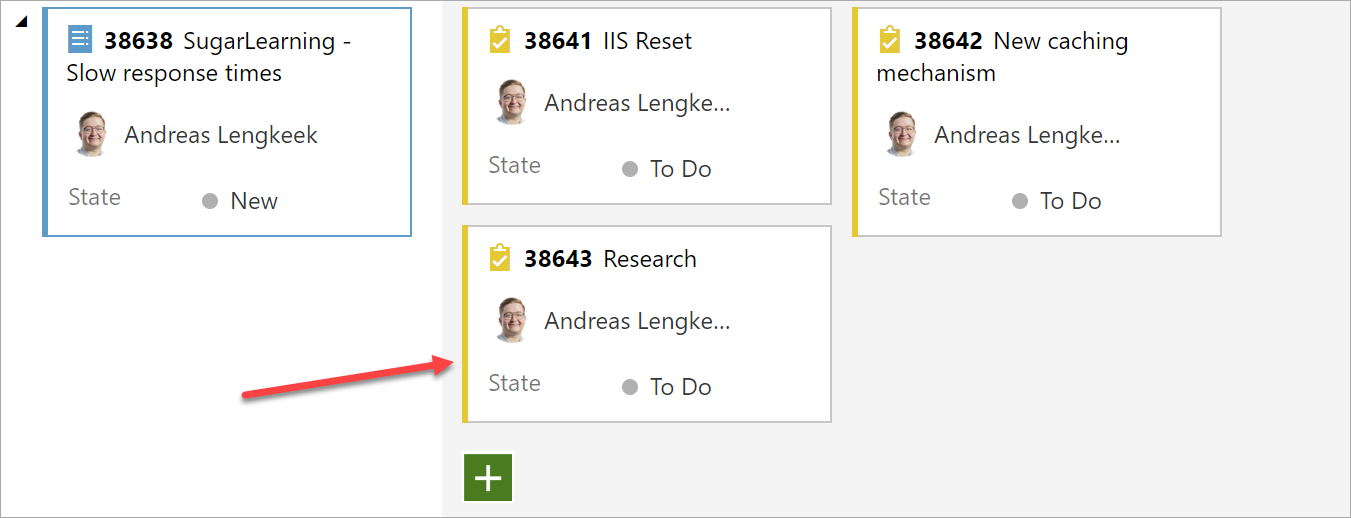Click the product backlog item icon on card 38638

point(79,40)
